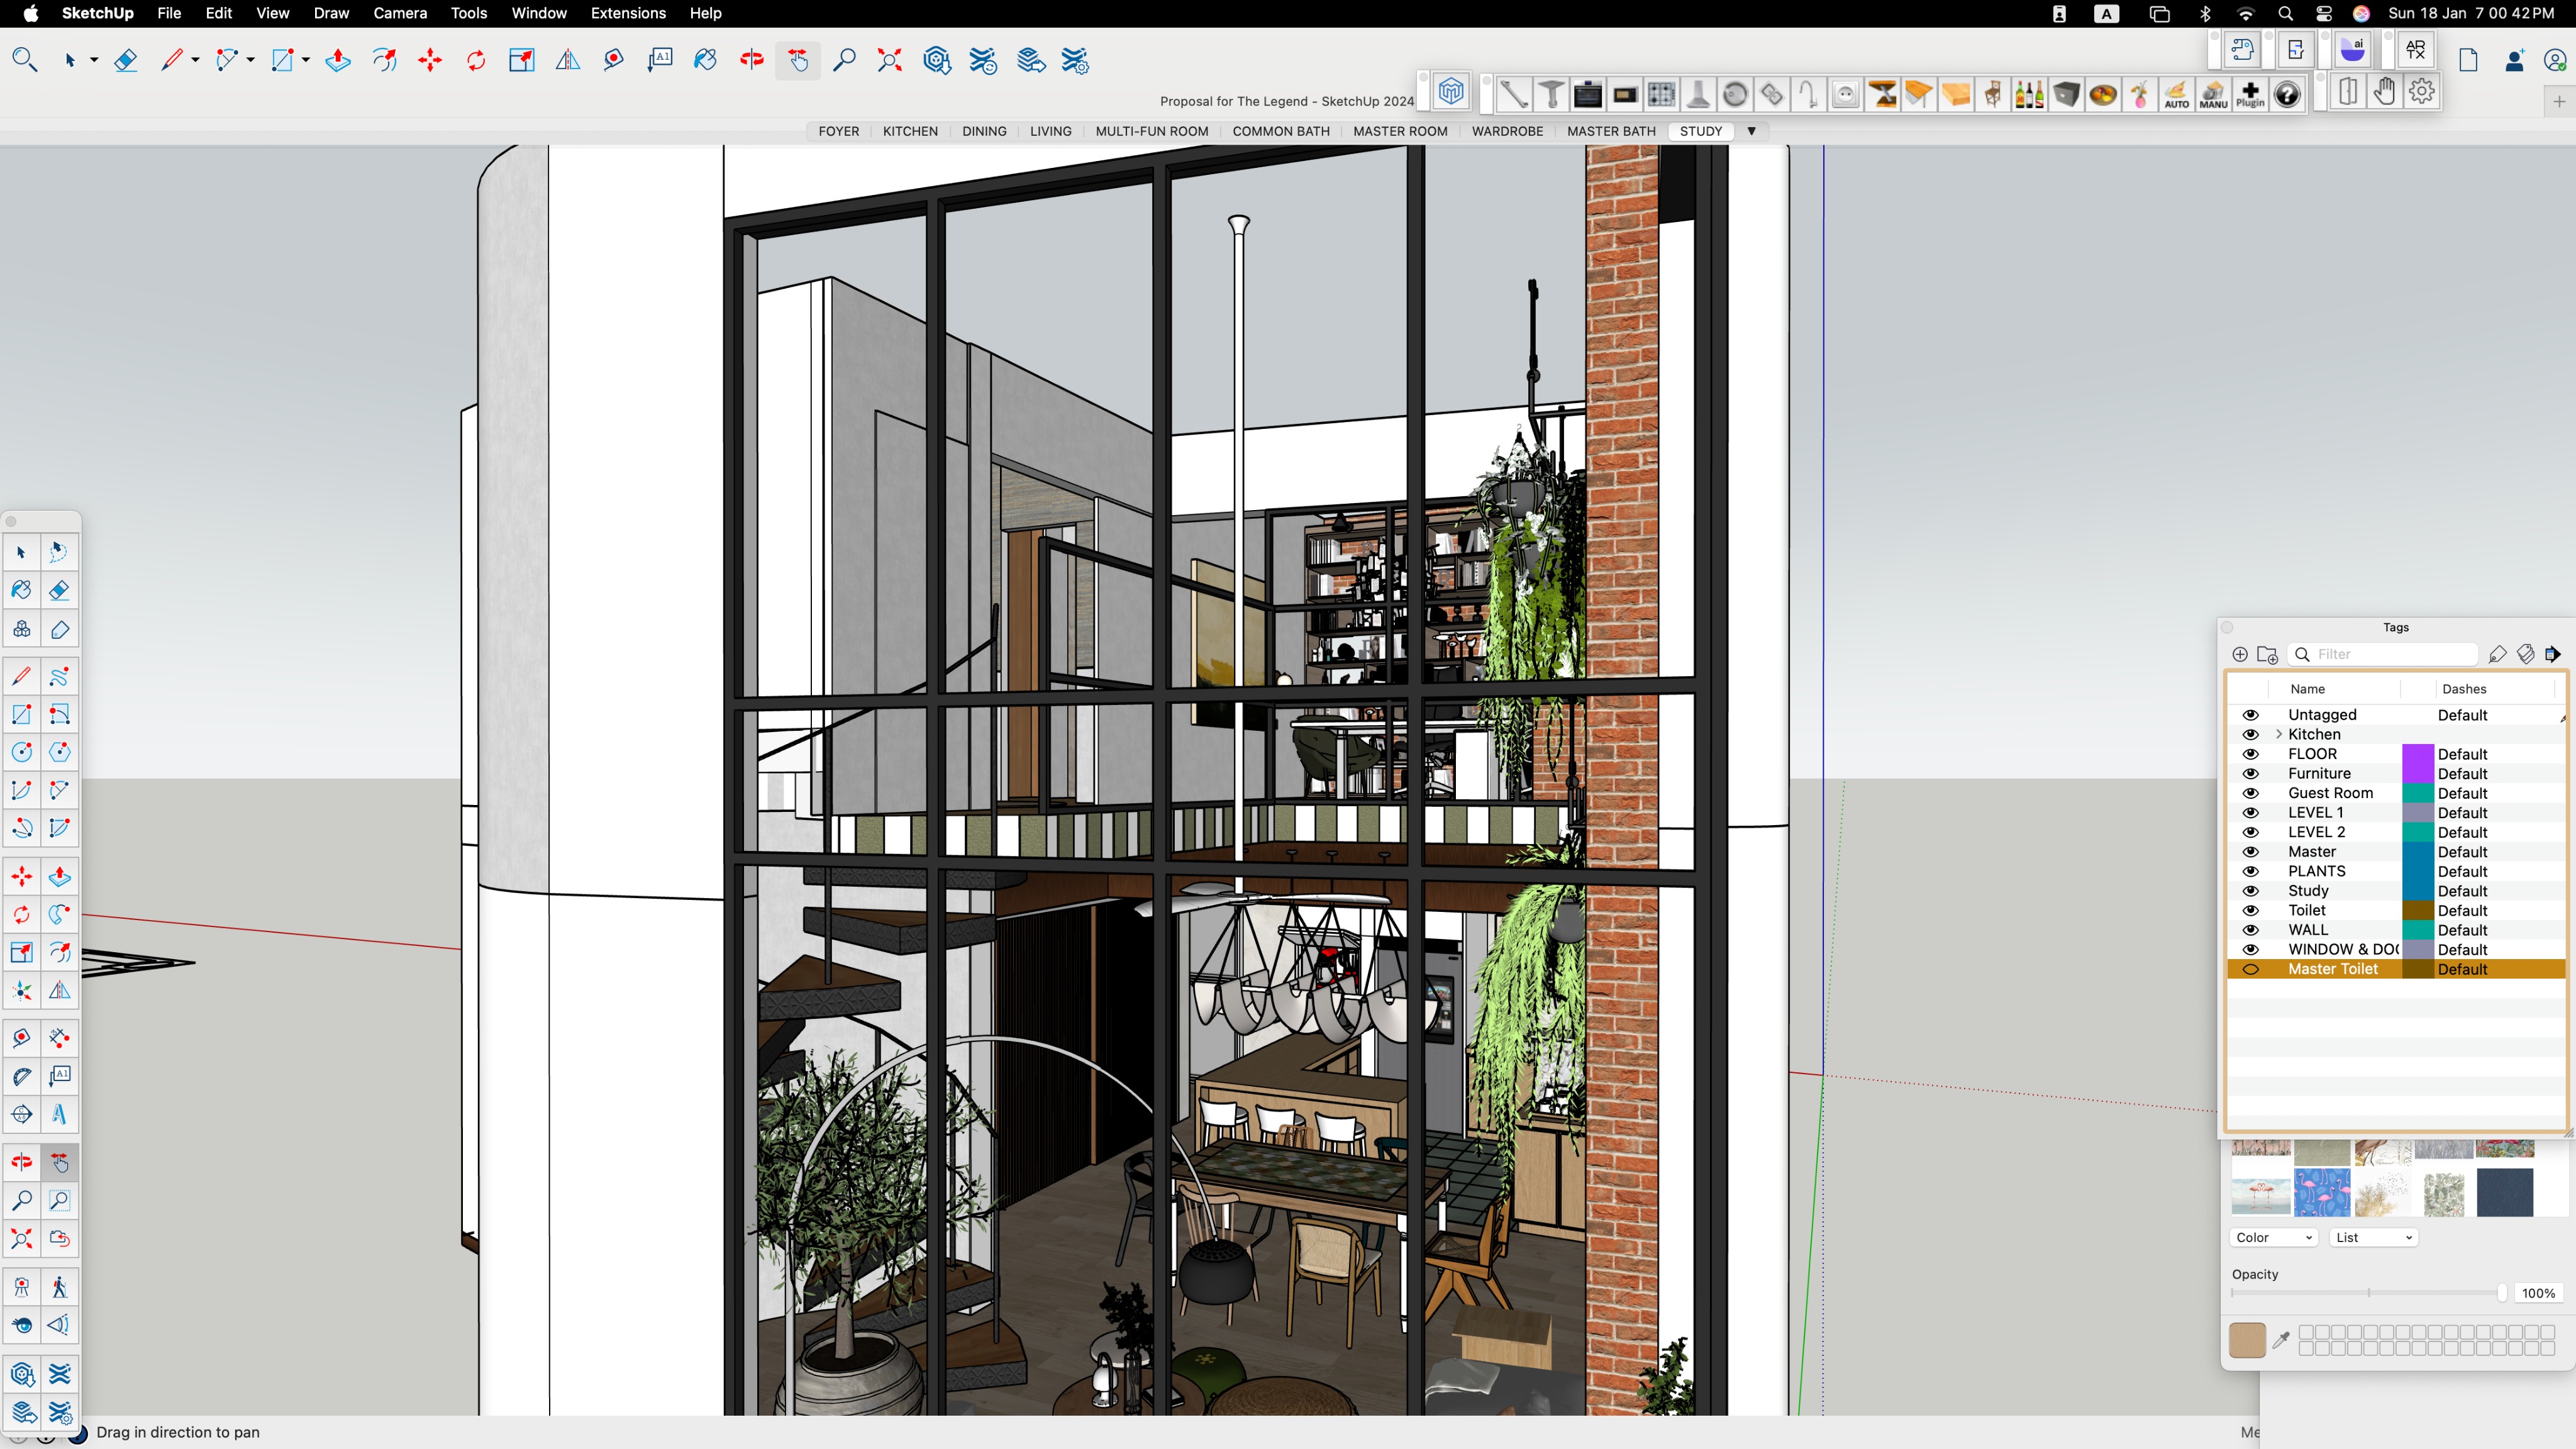Select the Walk tool in left palette
This screenshot has height=1449, width=2576.
click(59, 1287)
